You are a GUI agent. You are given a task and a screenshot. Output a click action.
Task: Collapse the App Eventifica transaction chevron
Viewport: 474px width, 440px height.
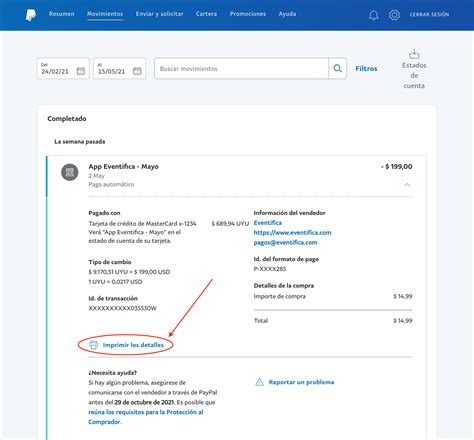tap(407, 185)
